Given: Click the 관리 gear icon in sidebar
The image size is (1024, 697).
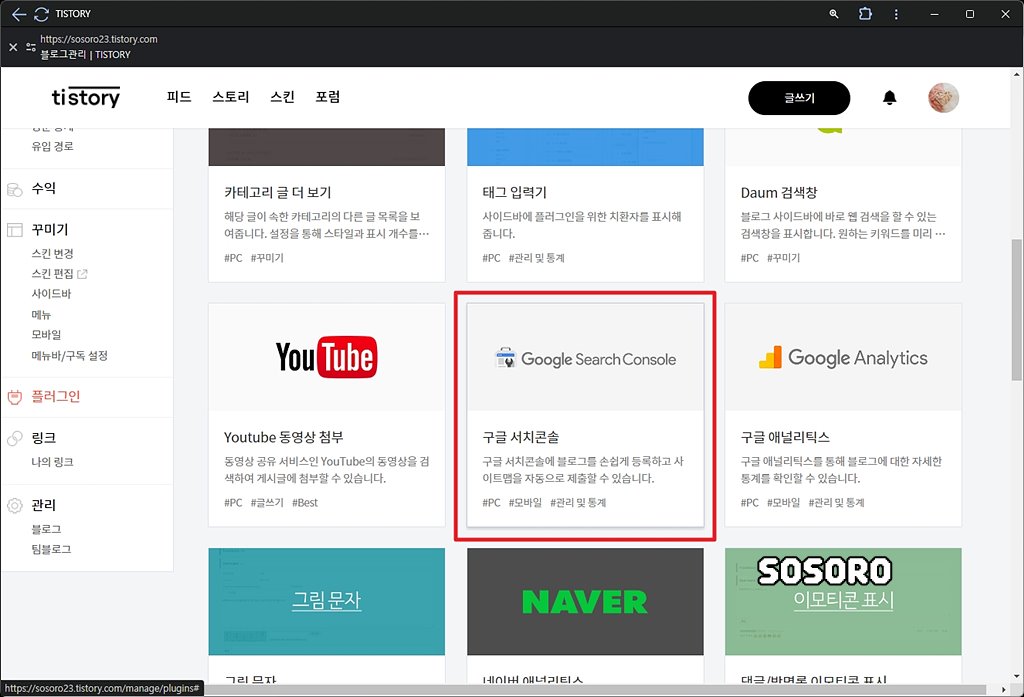Looking at the screenshot, I should (14, 506).
